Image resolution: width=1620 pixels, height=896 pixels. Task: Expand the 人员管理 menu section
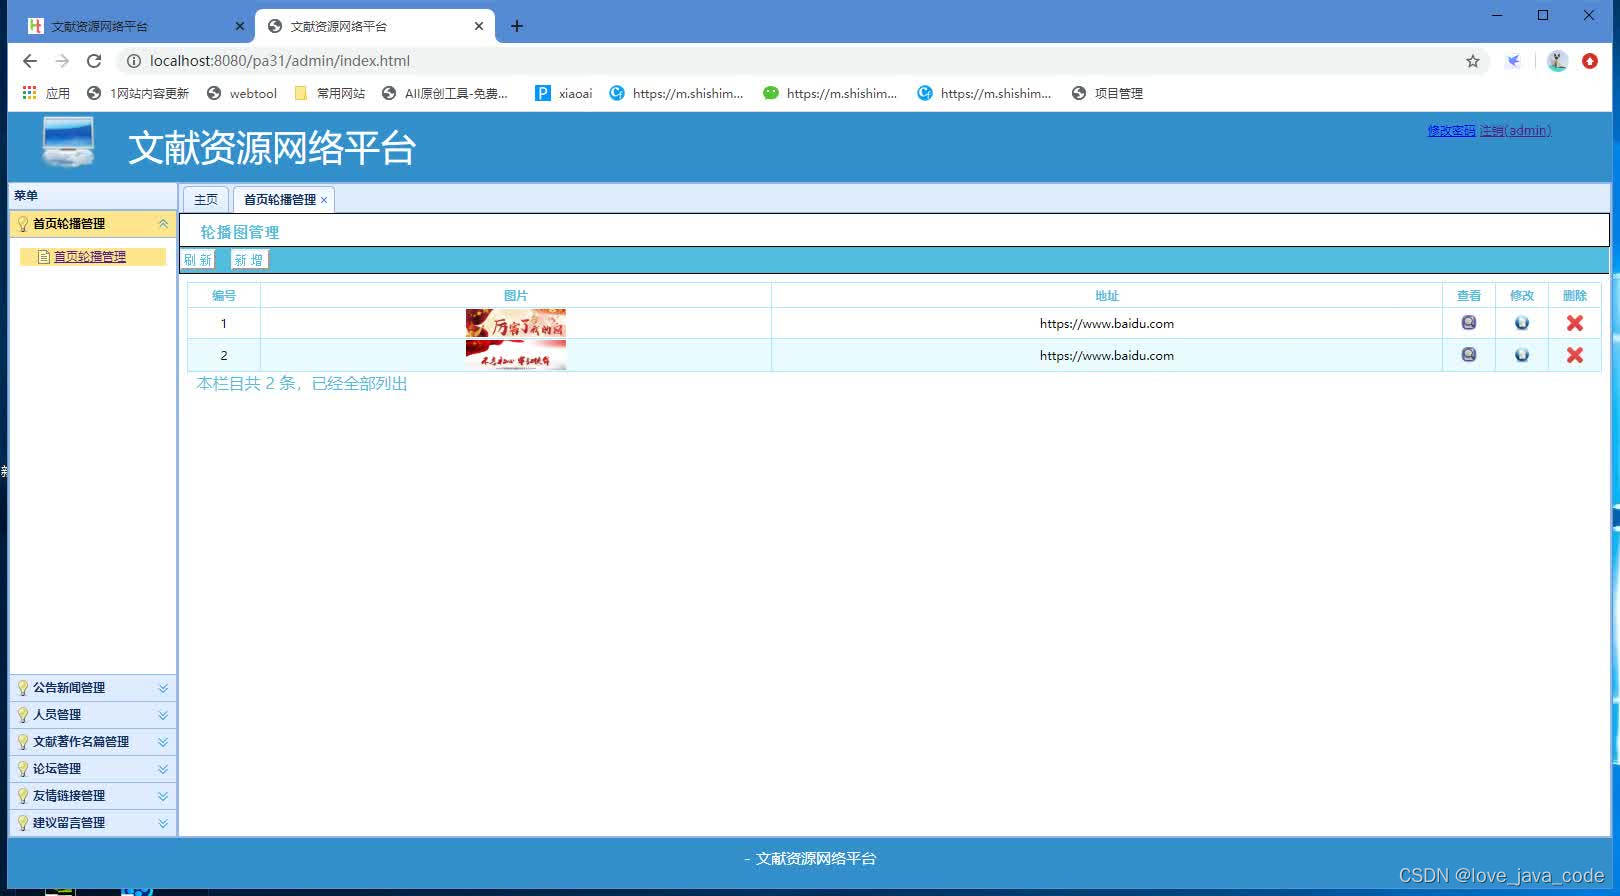tap(163, 715)
